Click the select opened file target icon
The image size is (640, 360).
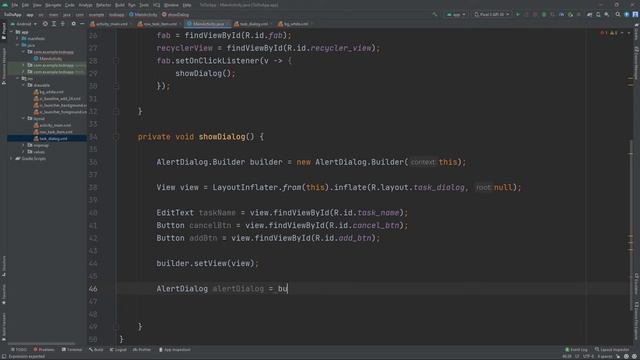click(45, 24)
